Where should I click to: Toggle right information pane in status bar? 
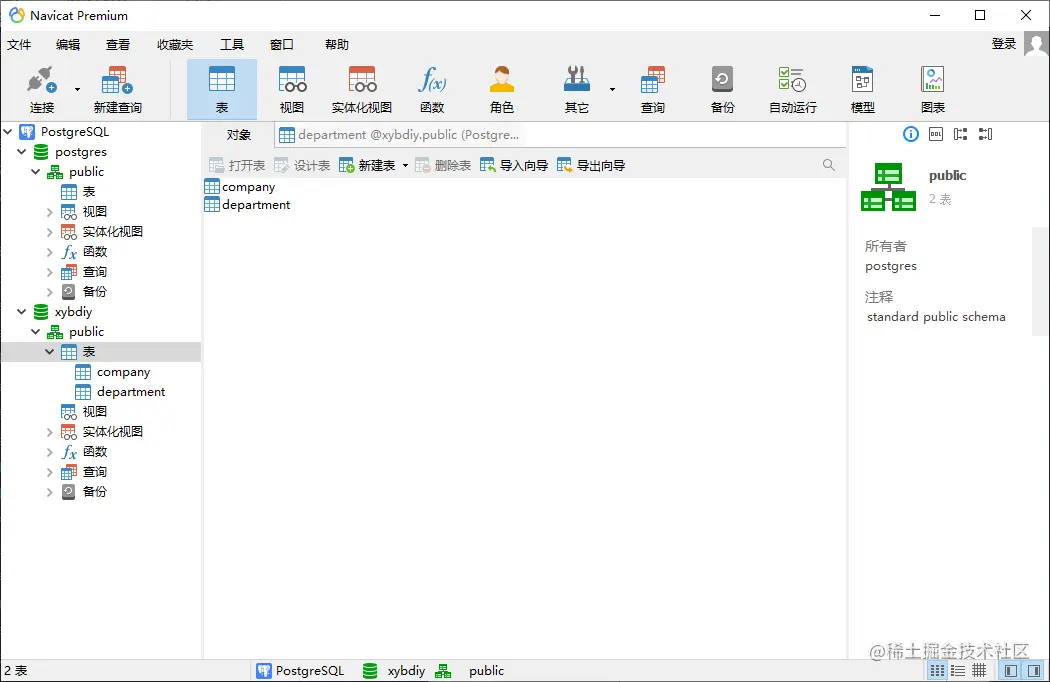(x=1034, y=671)
